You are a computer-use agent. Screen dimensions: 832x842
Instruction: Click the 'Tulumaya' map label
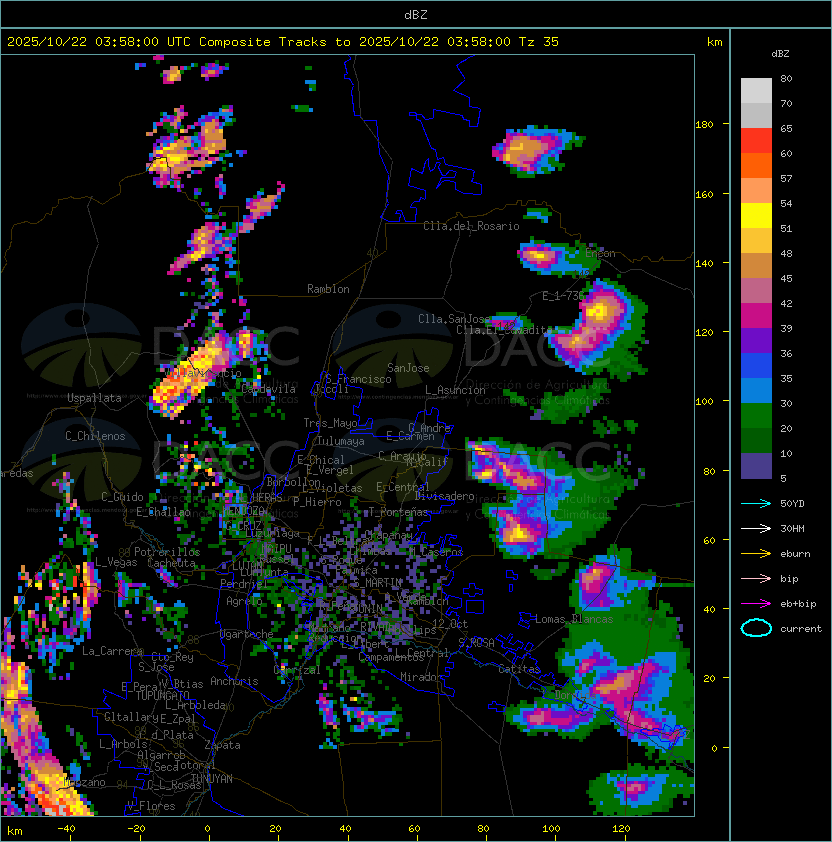[x=341, y=441]
